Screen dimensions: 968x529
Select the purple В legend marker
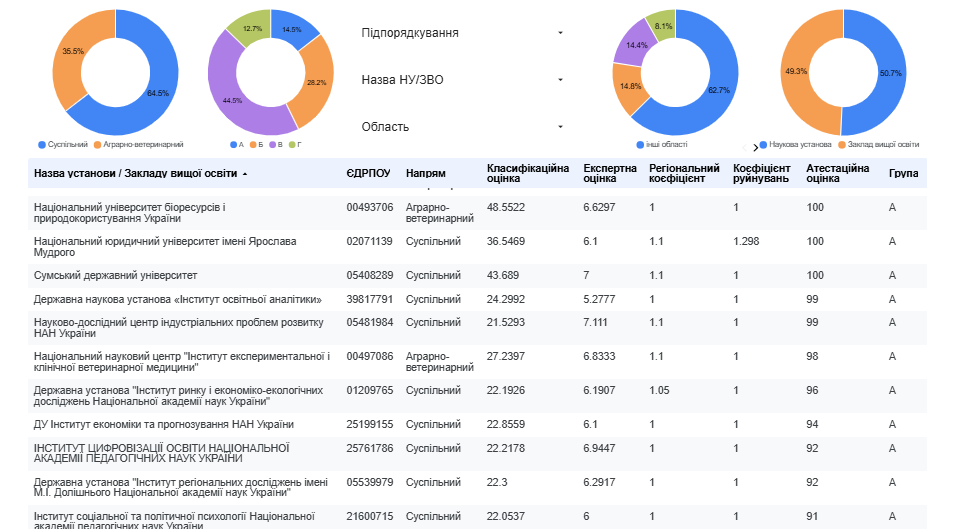[x=272, y=144]
